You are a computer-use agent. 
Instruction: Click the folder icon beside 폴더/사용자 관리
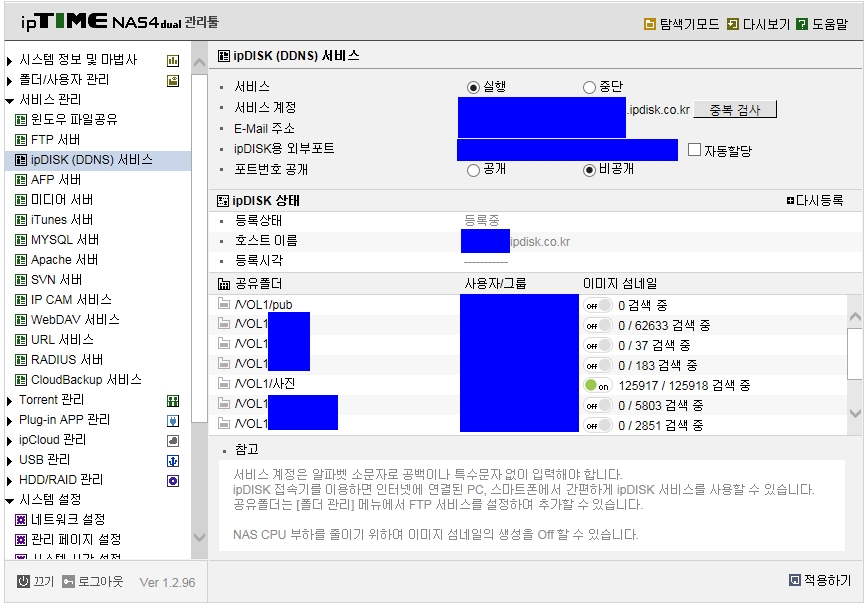coord(173,81)
